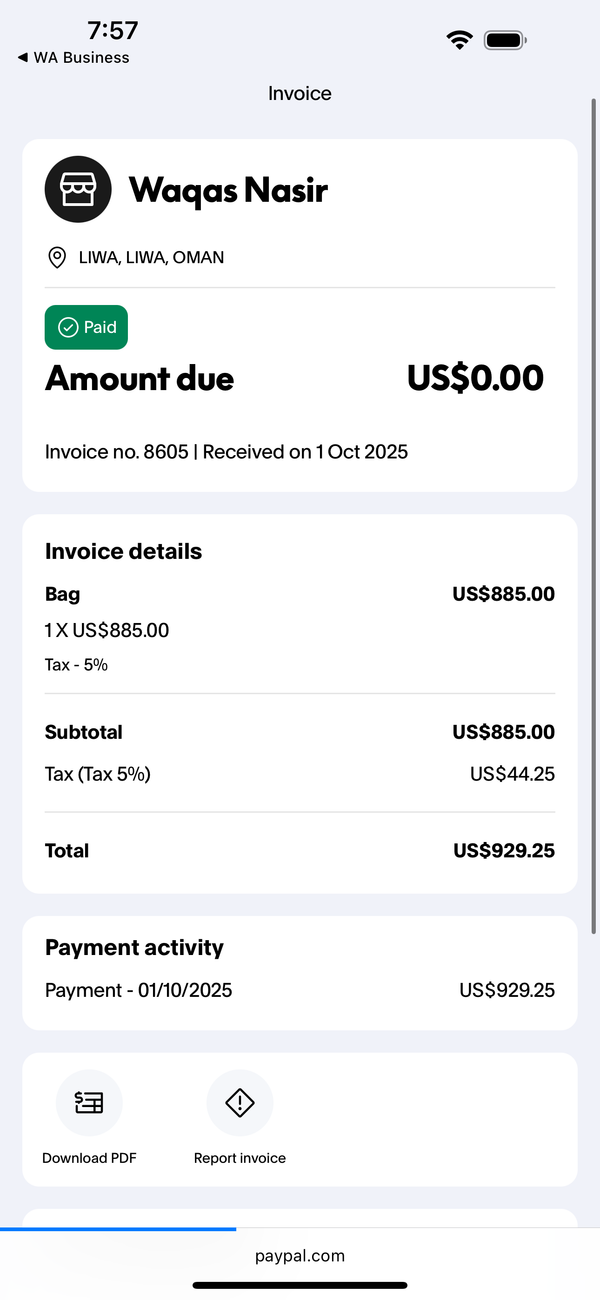Tap the merchant storefront avatar icon

(78, 189)
